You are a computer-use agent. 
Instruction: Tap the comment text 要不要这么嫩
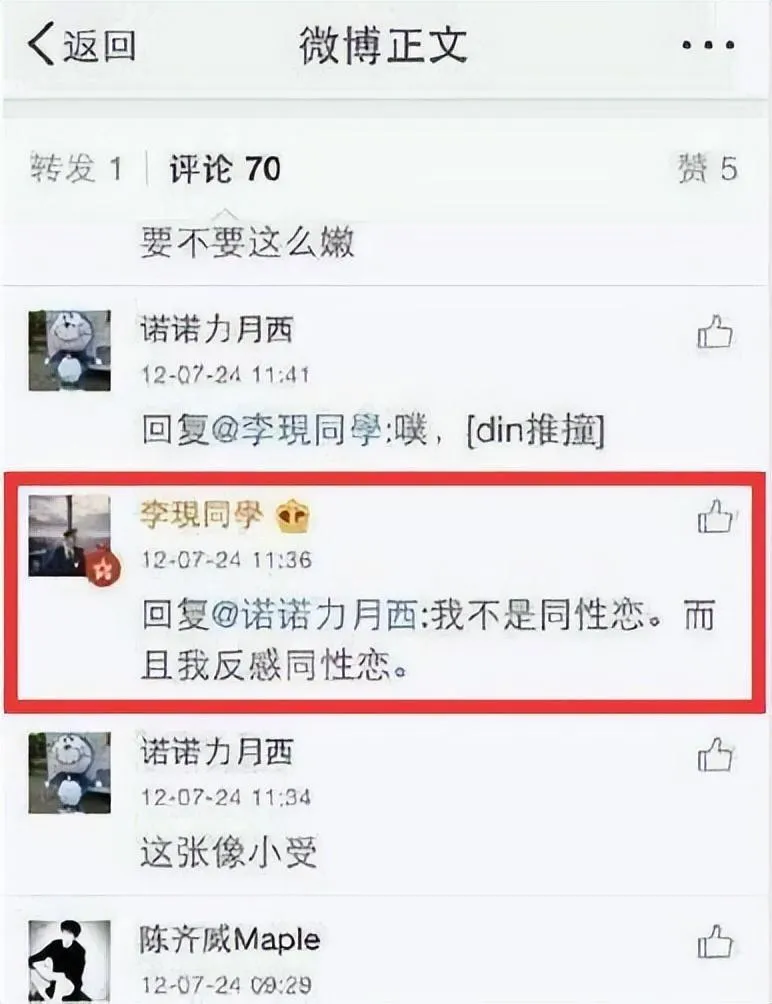click(x=247, y=243)
